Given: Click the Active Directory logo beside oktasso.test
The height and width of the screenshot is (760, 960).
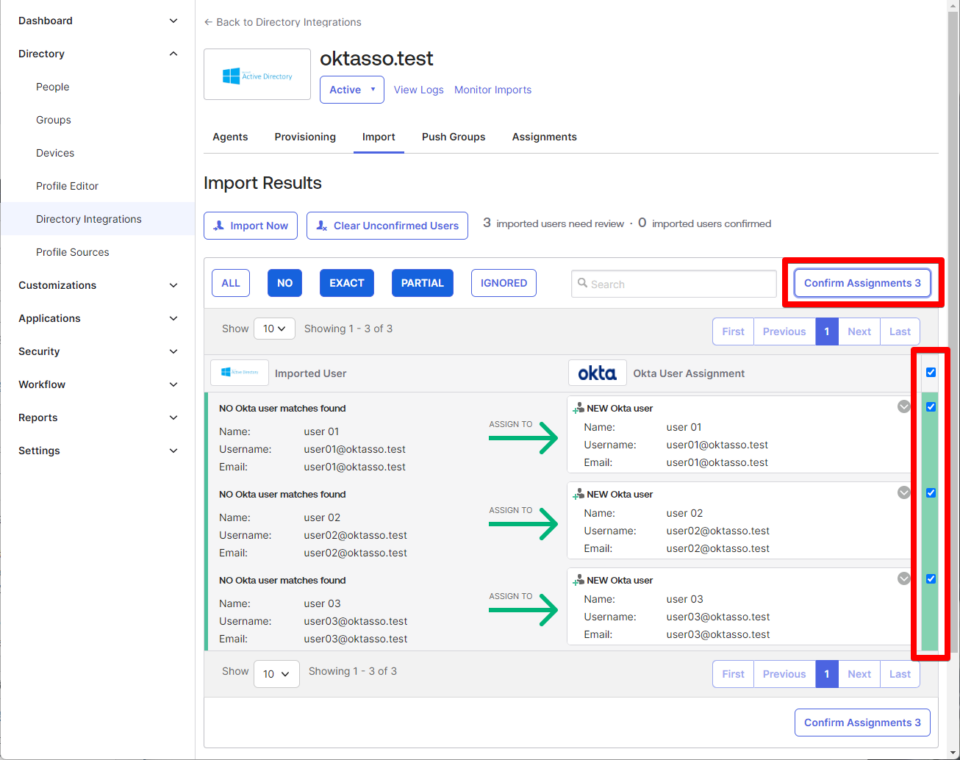Looking at the screenshot, I should pyautogui.click(x=256, y=74).
